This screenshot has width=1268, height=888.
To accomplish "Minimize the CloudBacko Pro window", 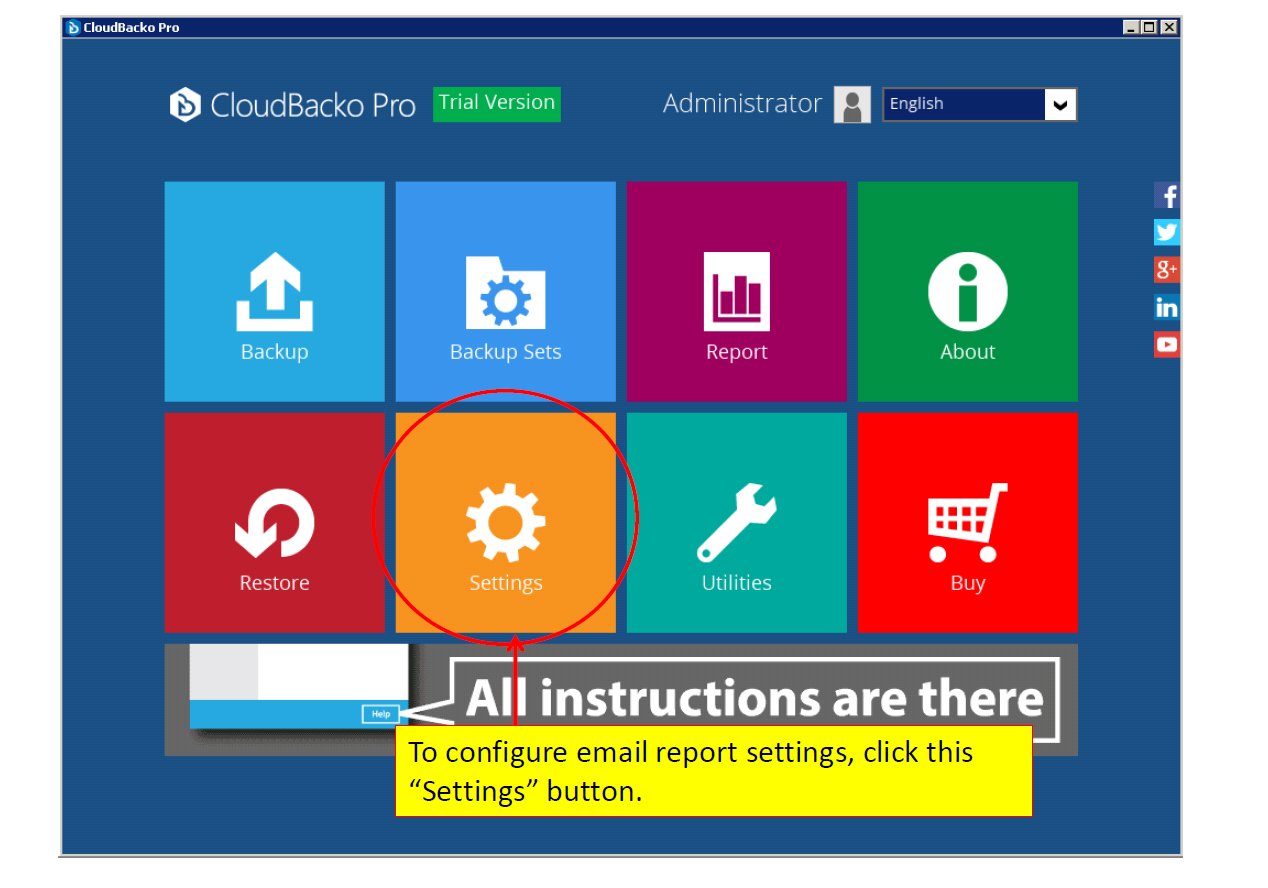I will [x=1131, y=27].
